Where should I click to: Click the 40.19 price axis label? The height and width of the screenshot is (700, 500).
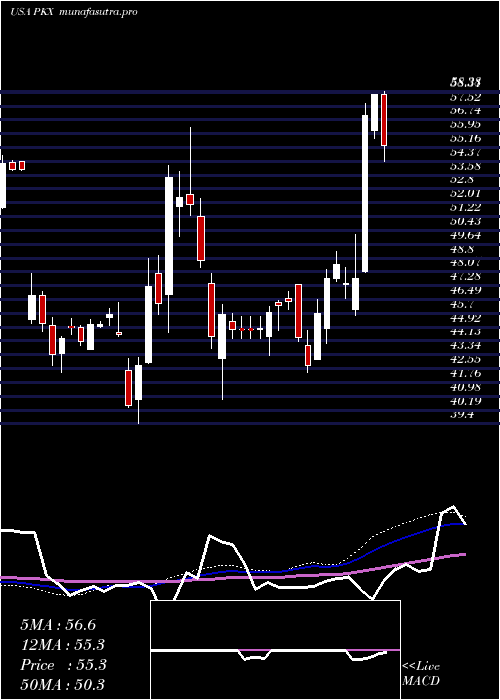[465, 401]
